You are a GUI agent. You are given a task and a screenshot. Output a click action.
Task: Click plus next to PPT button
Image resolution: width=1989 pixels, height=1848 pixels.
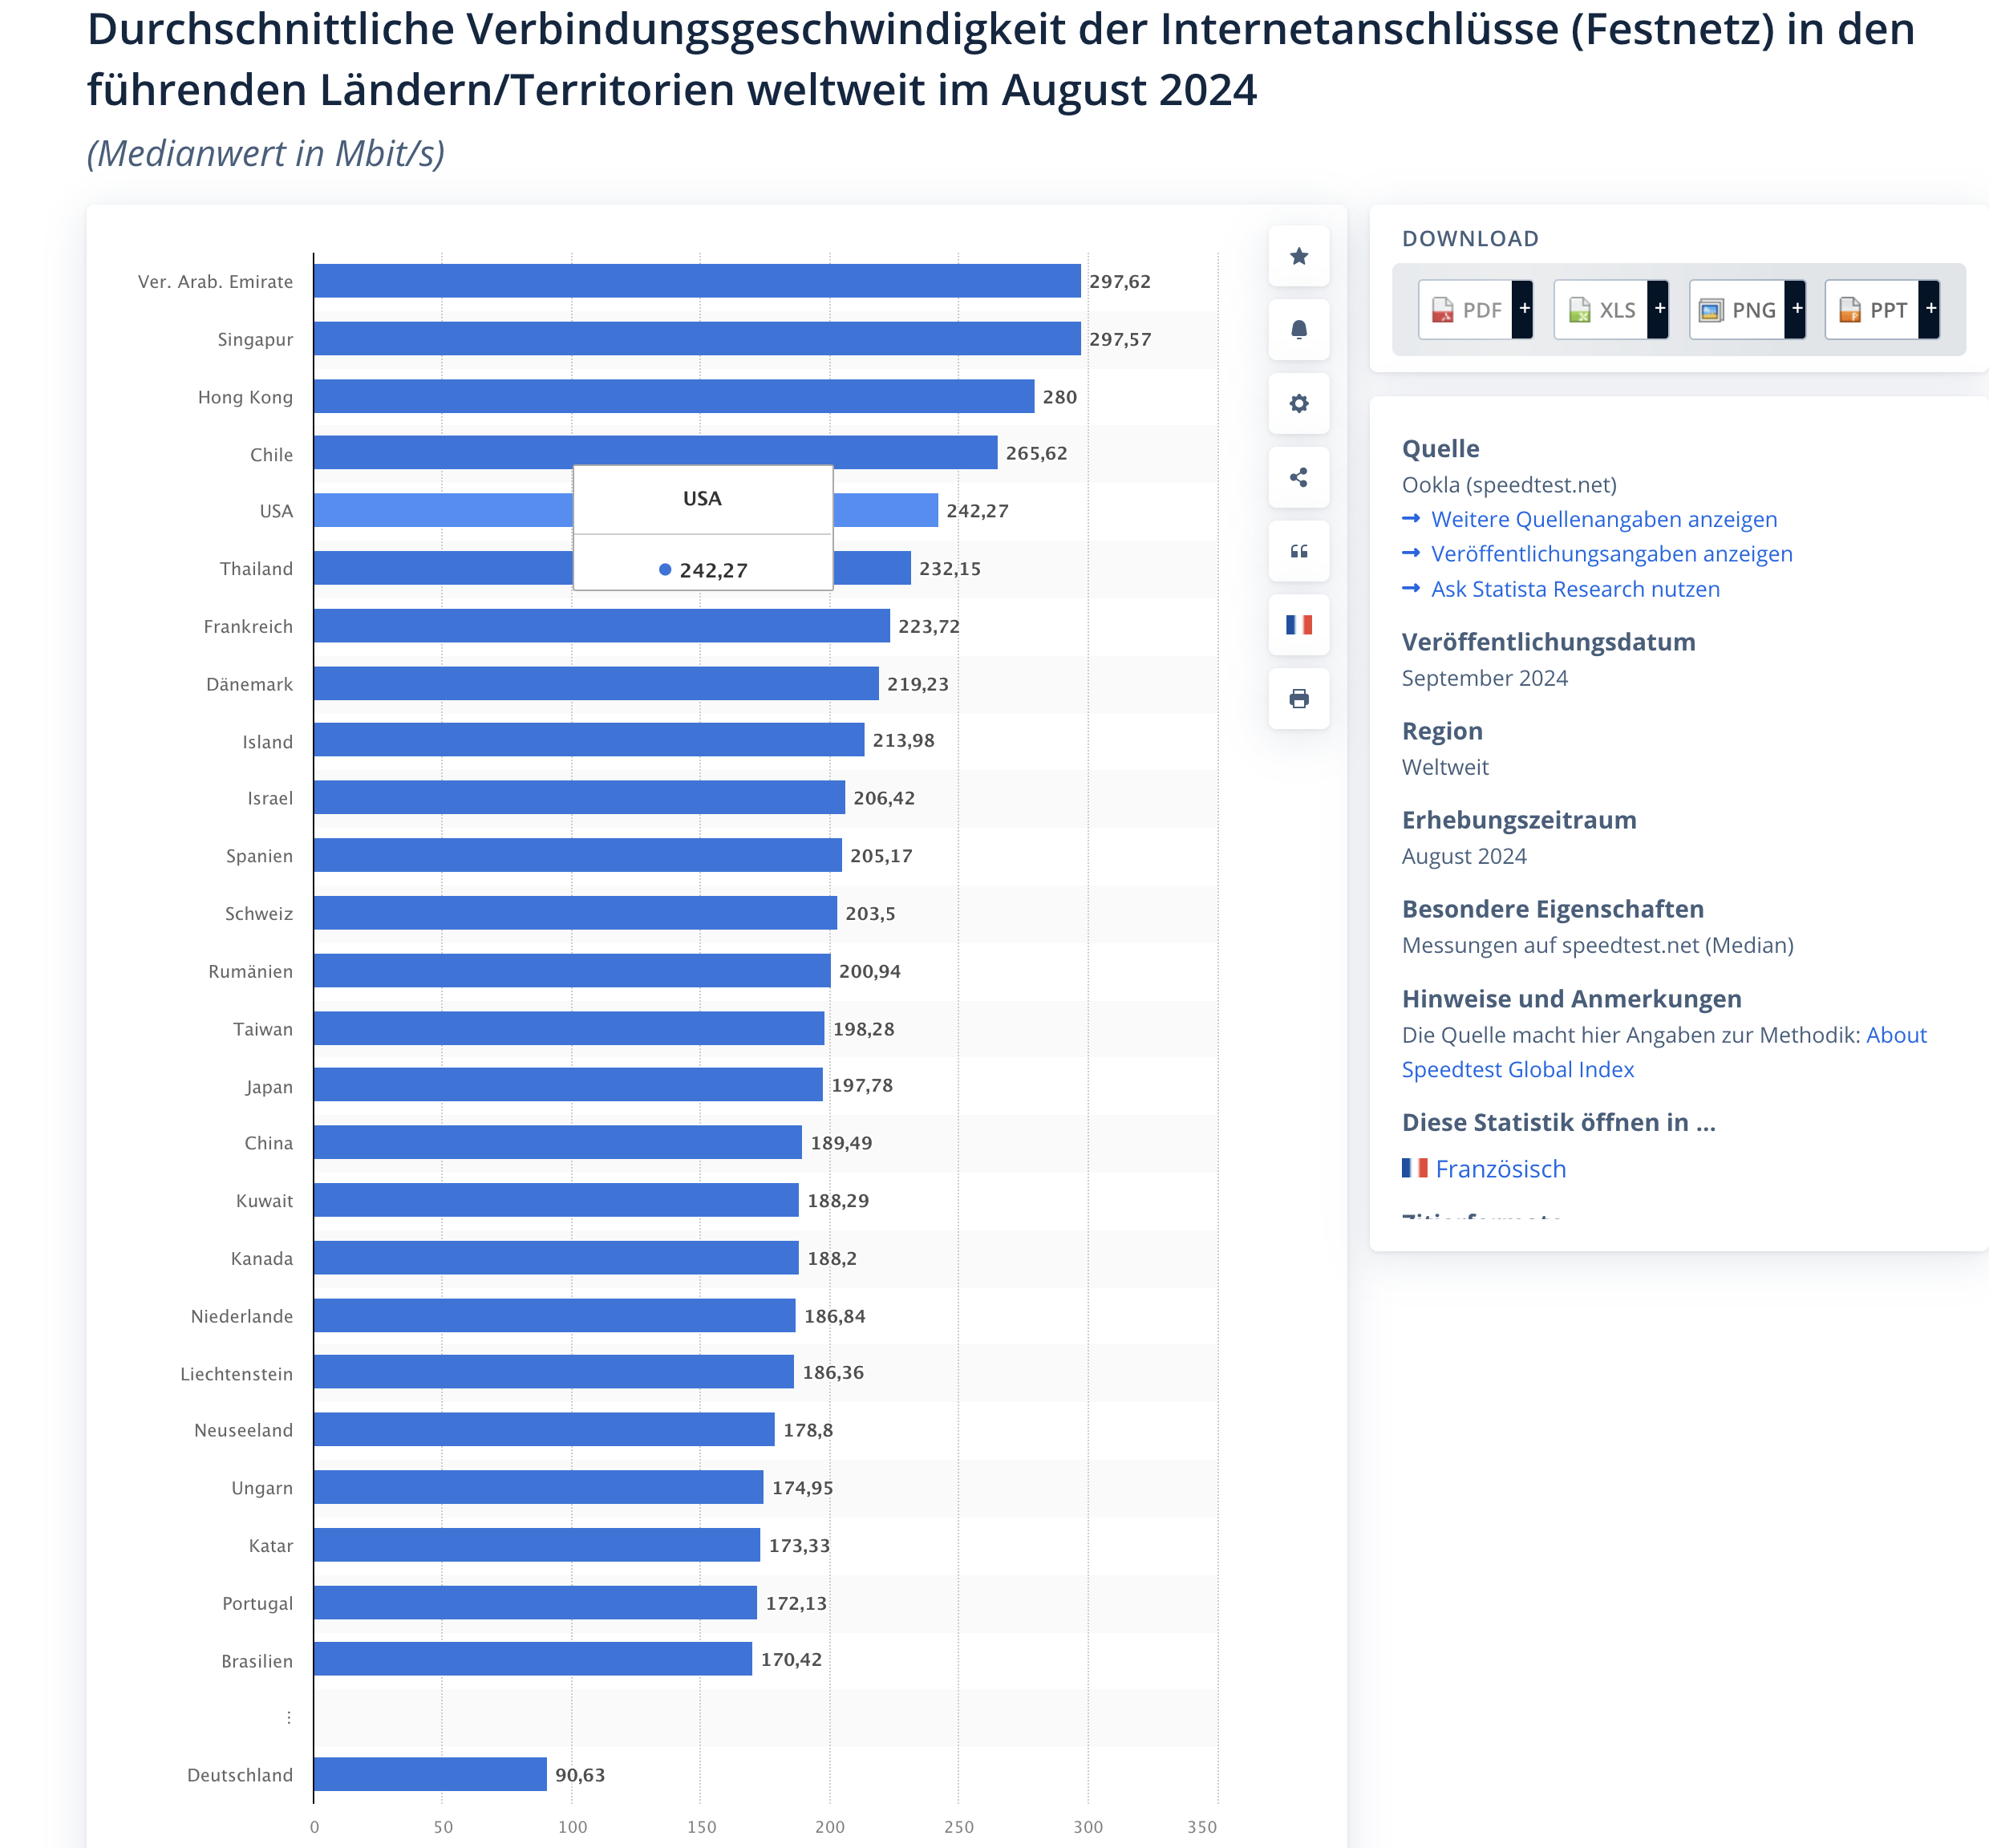coord(1930,310)
